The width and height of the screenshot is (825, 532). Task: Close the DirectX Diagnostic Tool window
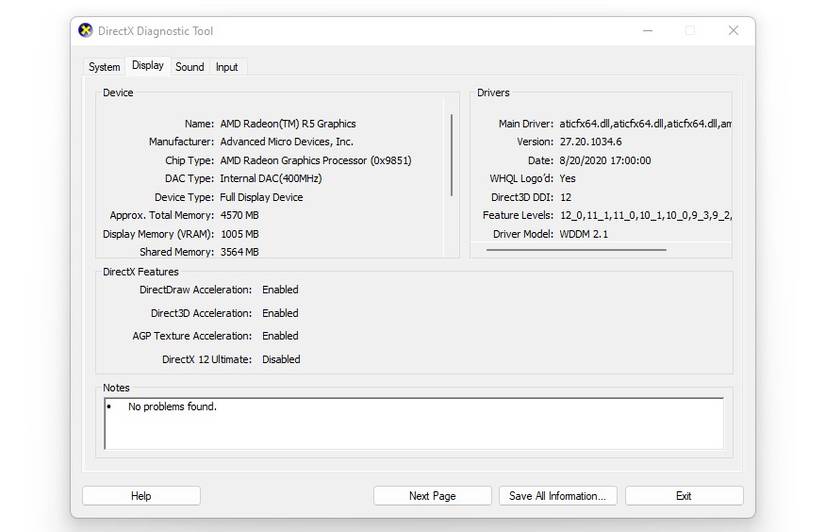point(733,31)
